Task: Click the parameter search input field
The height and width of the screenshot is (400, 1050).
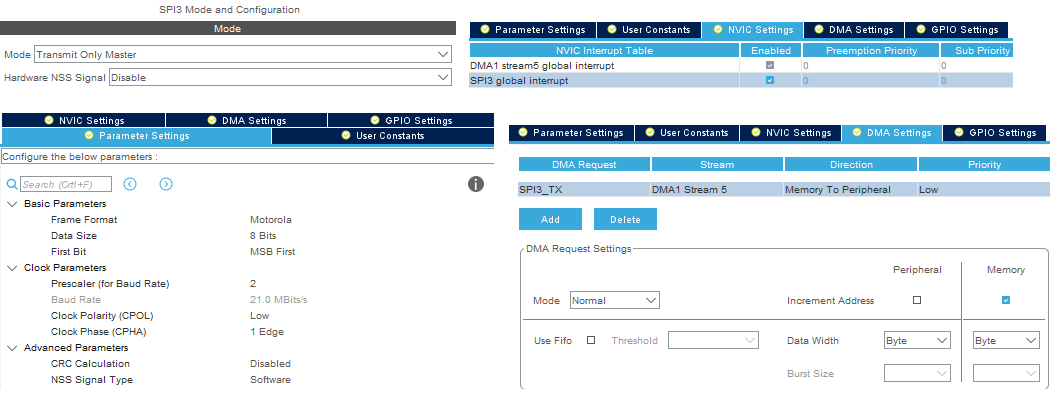Action: [x=66, y=184]
